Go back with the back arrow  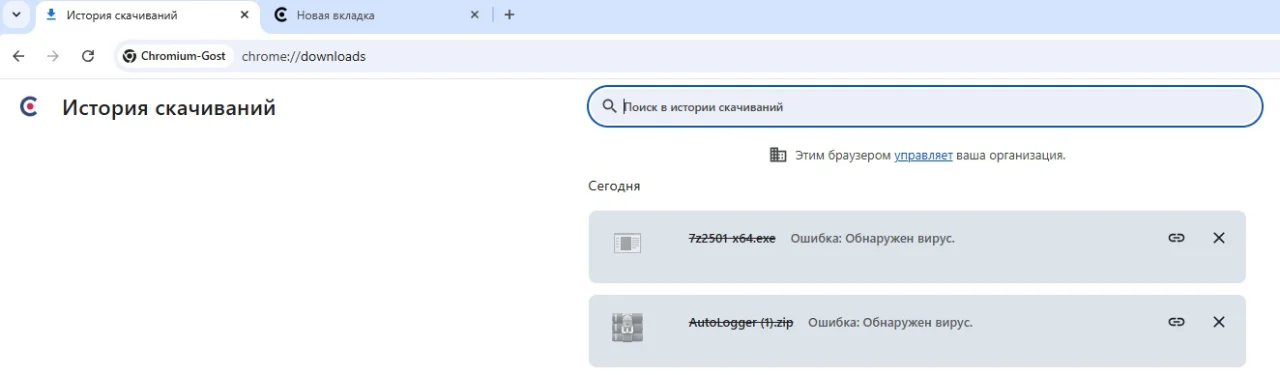(18, 56)
